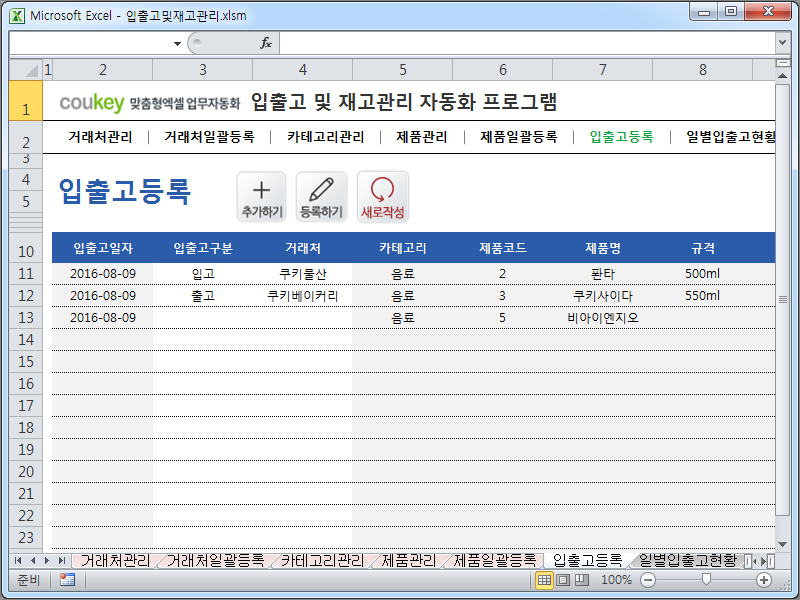Select the 카테고리관리 sheet tab
The image size is (800, 600).
(x=322, y=561)
